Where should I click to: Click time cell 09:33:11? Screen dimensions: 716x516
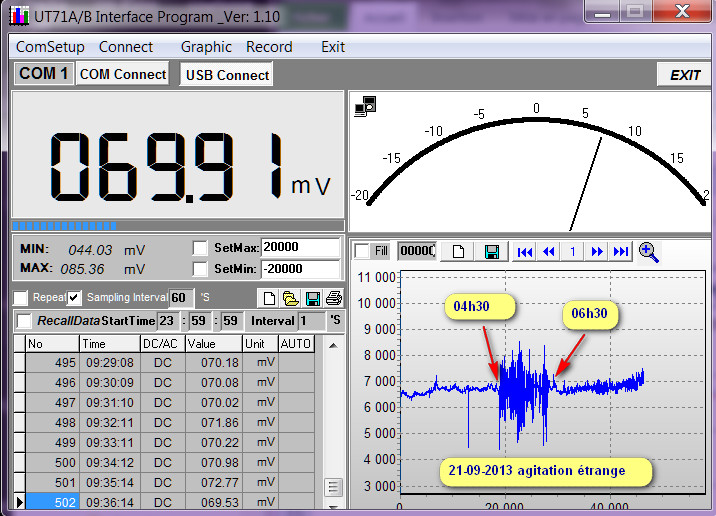click(x=110, y=443)
